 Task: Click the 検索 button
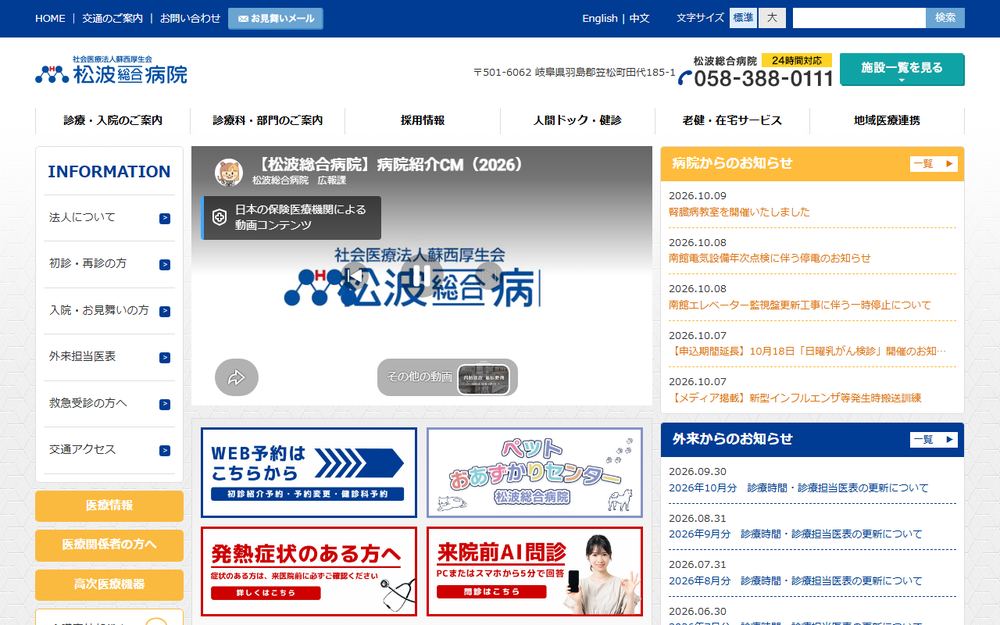point(945,18)
